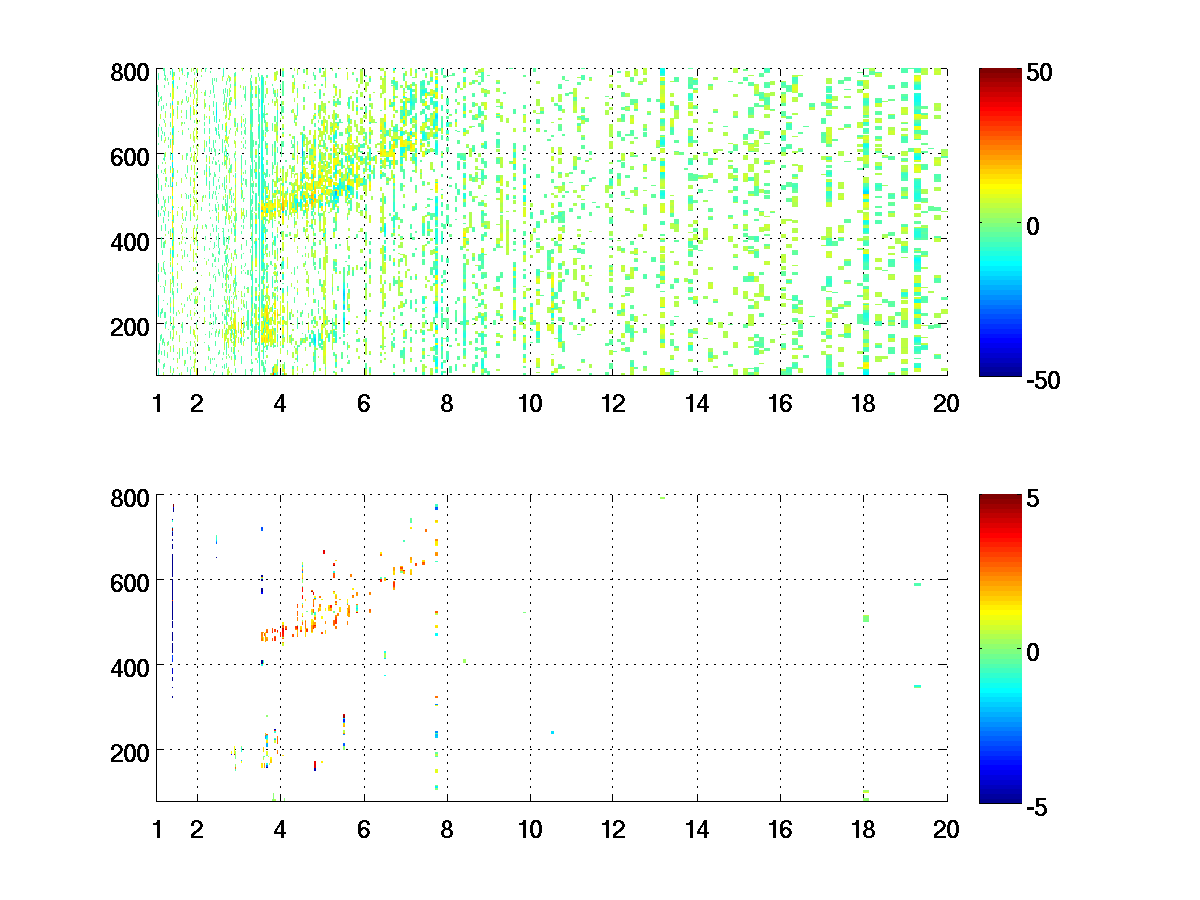Viewport: 1200px width, 900px height.
Task: Select the dense upper heatmap plot area
Action: (551, 222)
